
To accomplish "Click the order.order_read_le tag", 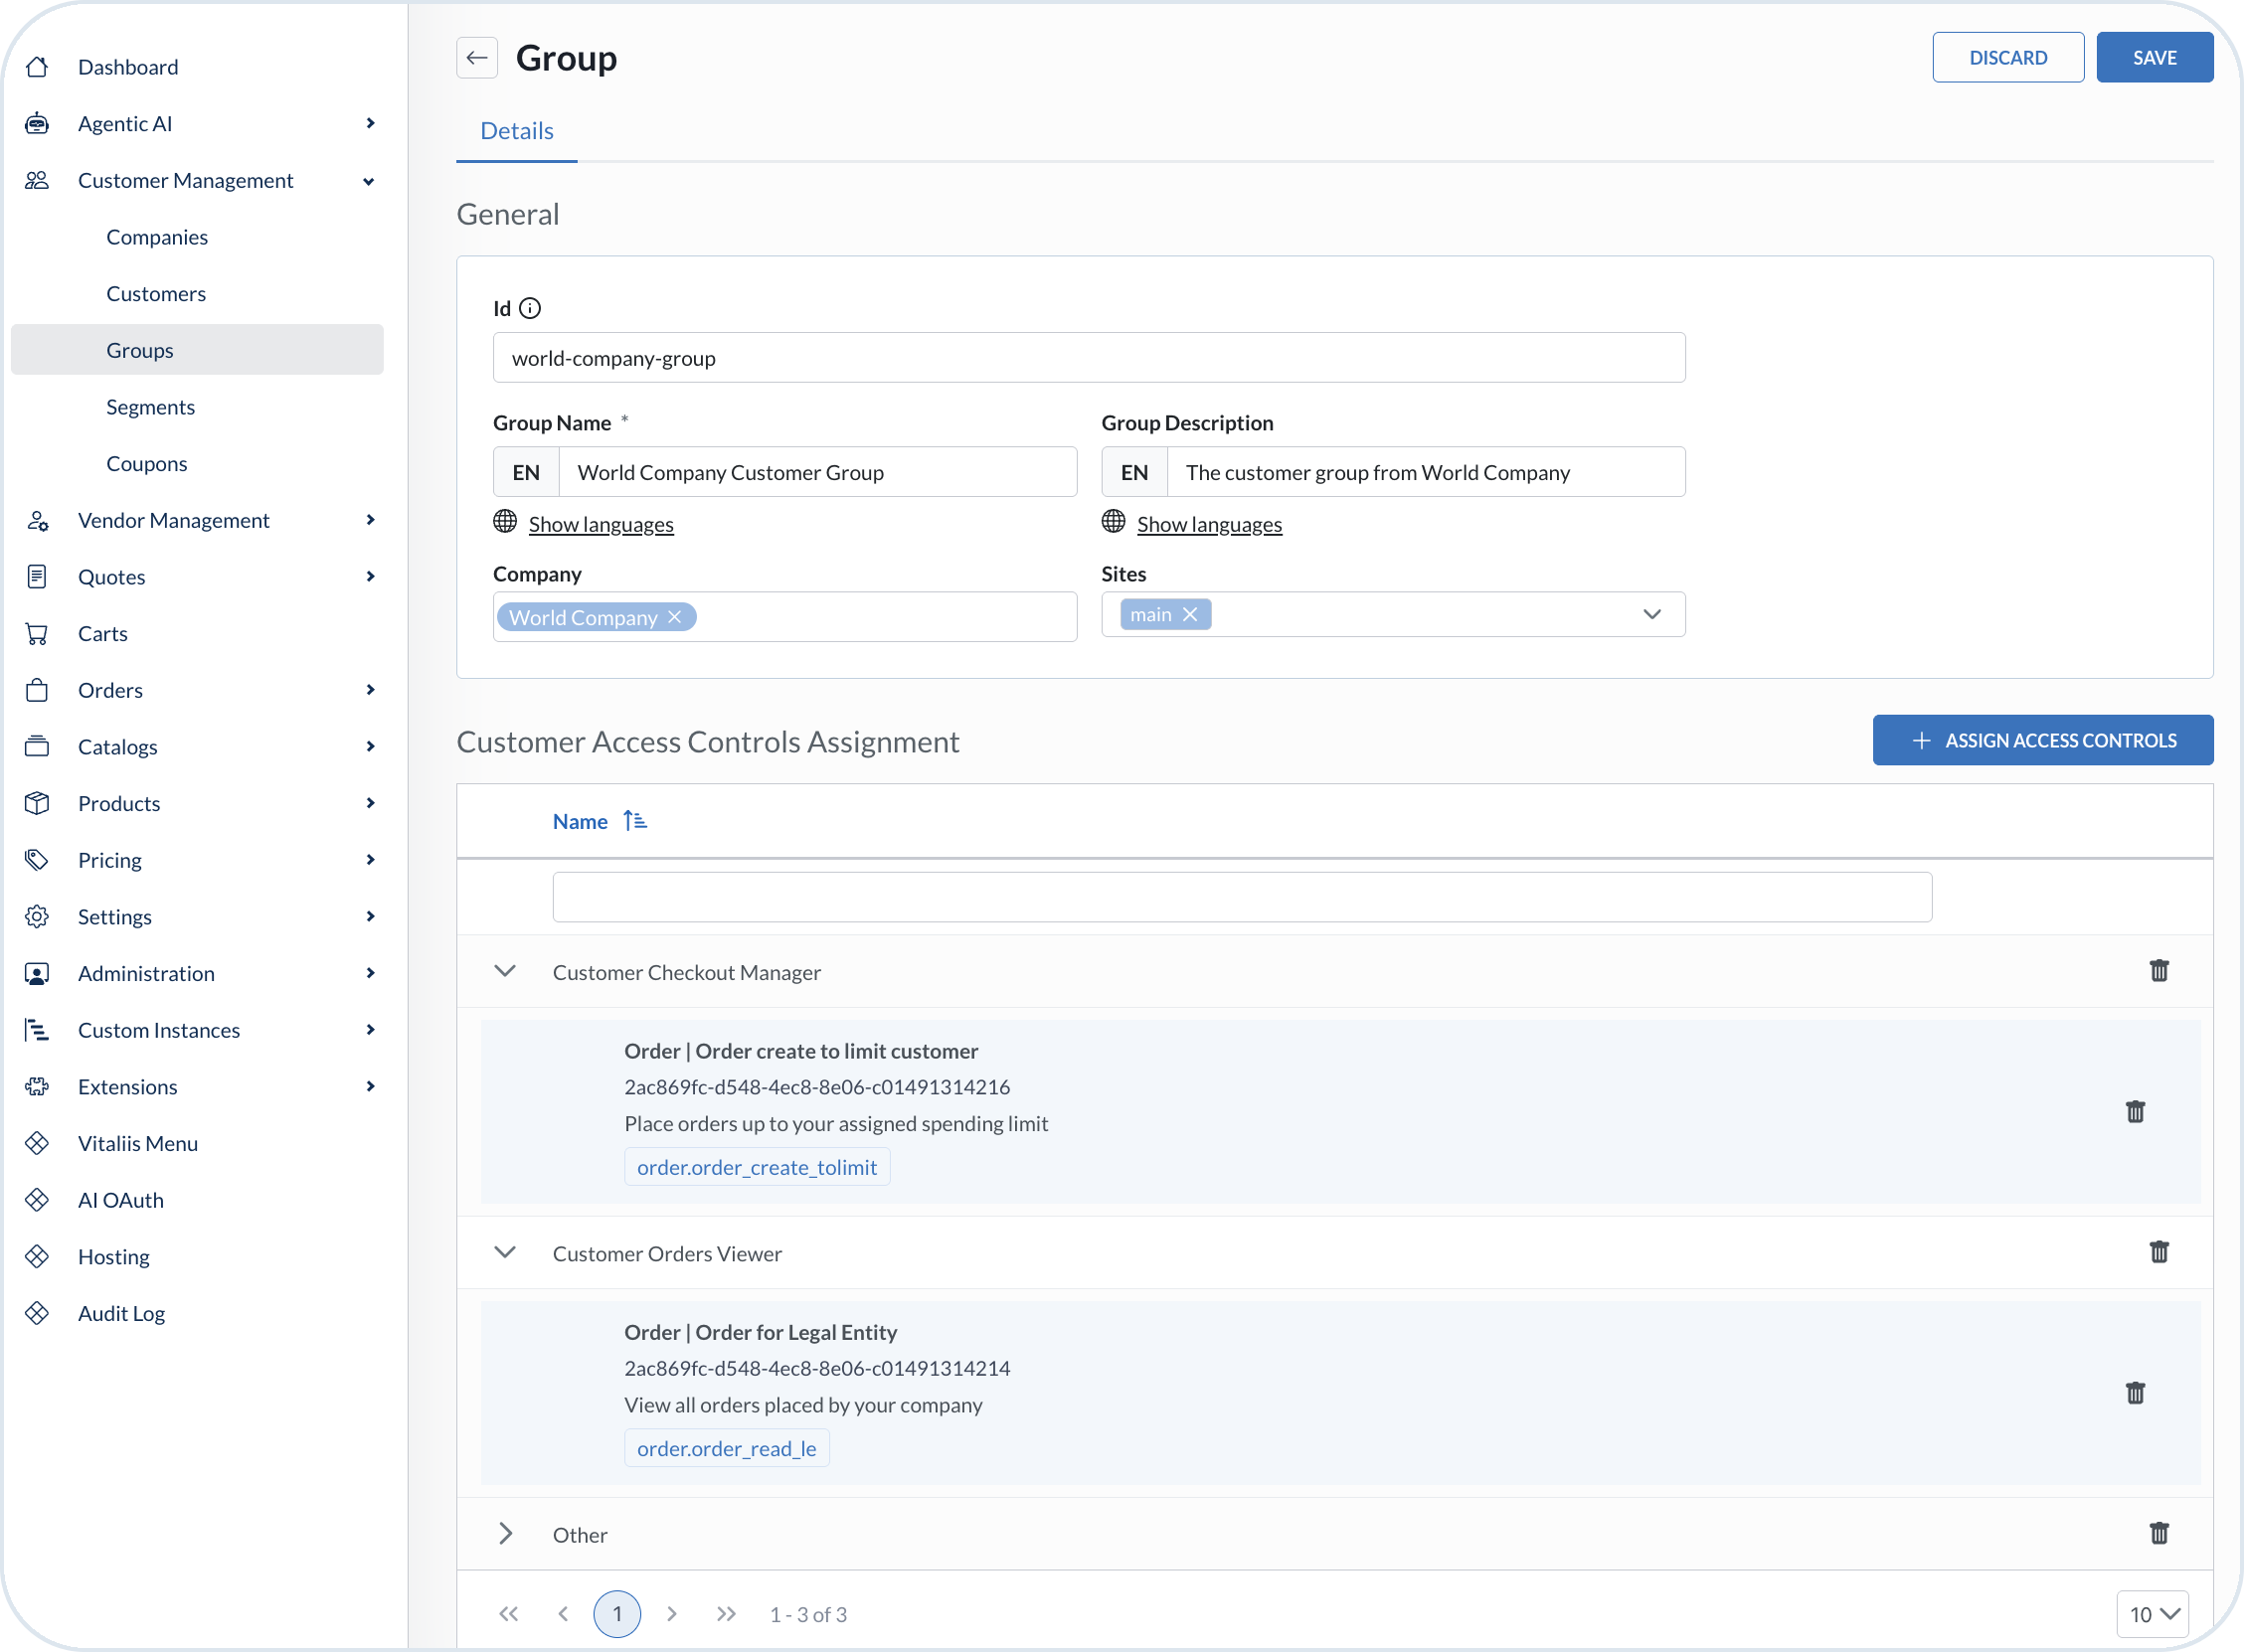I will [727, 1449].
